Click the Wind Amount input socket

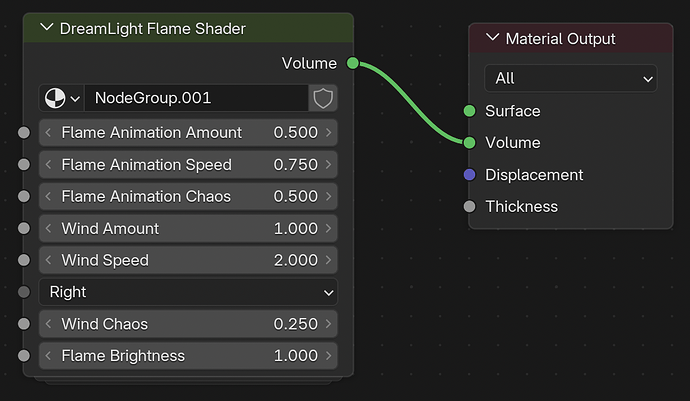[x=24, y=228]
